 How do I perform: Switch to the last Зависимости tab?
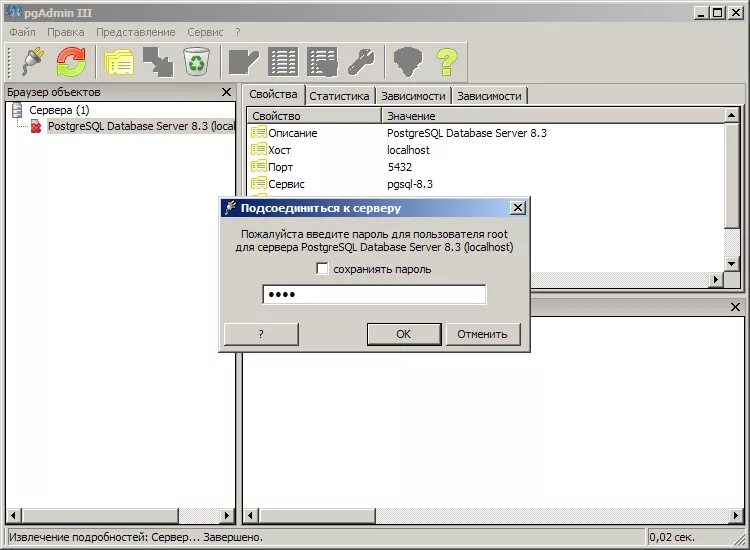tap(489, 96)
